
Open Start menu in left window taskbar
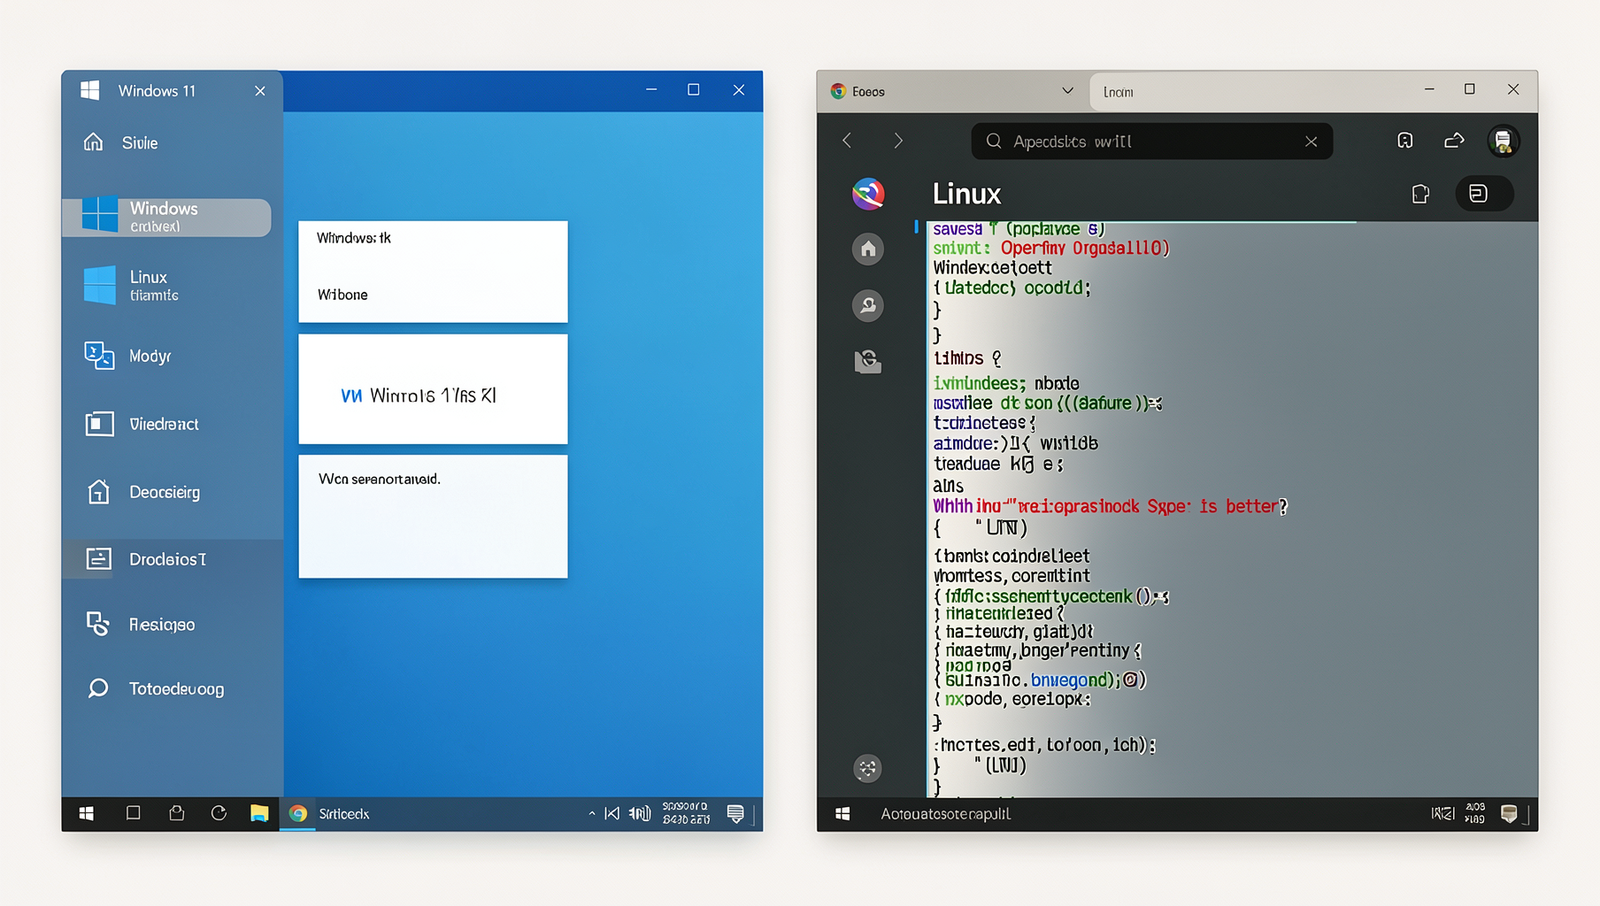click(87, 814)
